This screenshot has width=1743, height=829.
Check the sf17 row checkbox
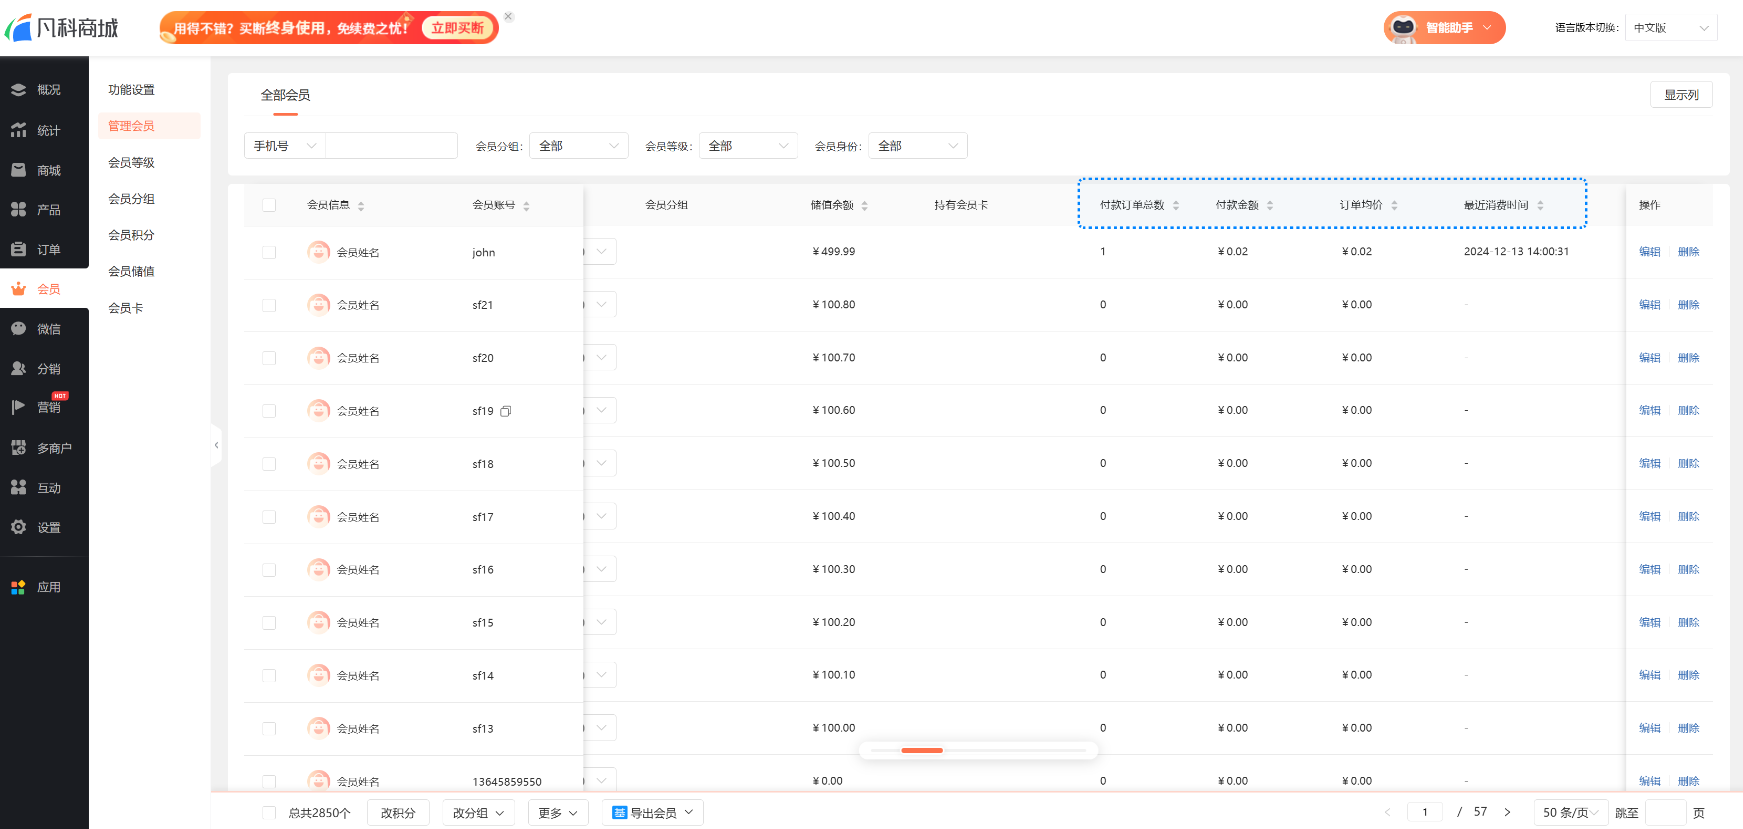(x=269, y=517)
